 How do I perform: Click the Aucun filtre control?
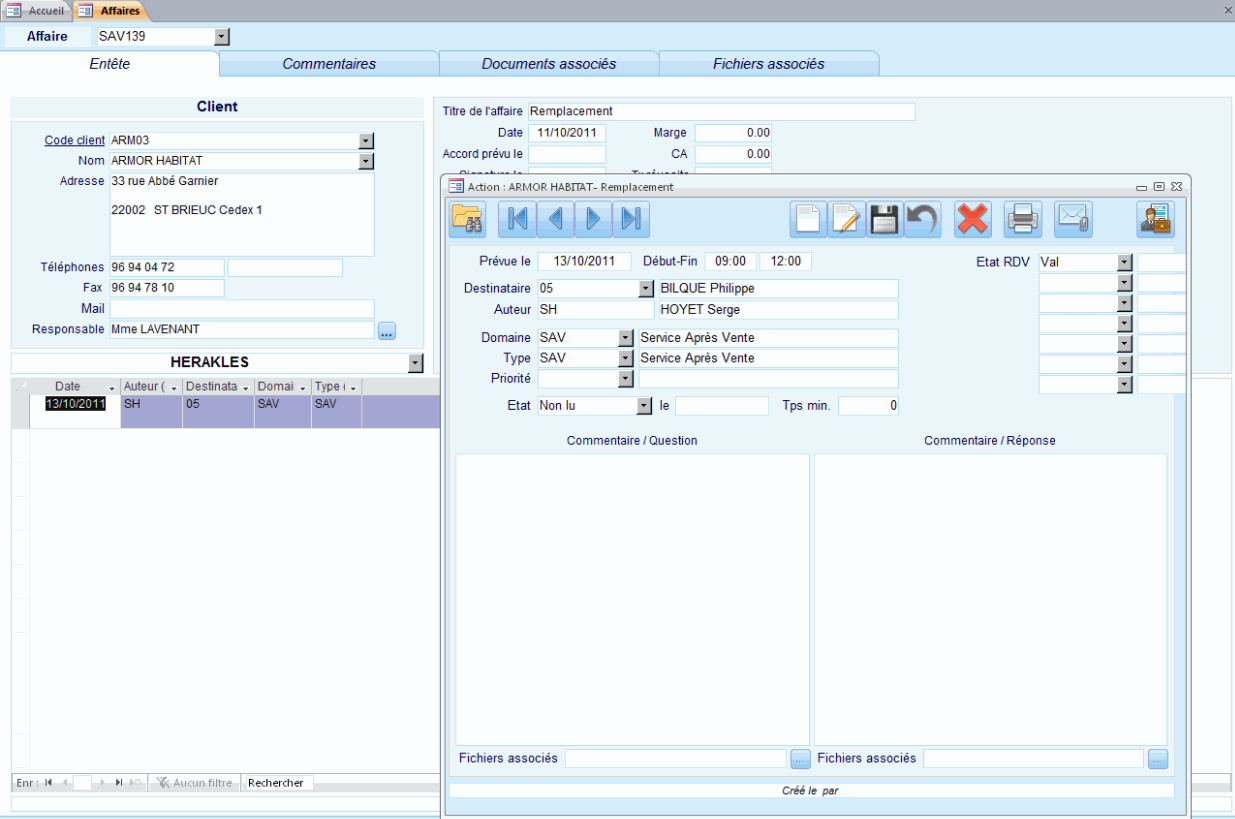pos(194,782)
